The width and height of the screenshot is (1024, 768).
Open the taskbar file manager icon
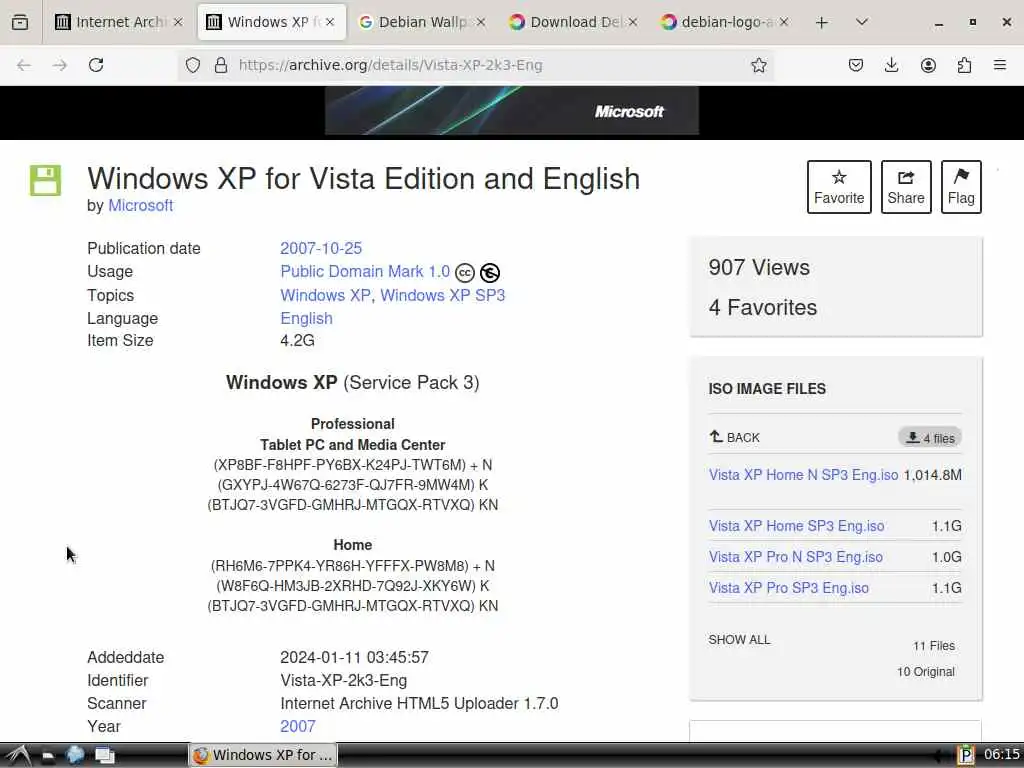click(47, 756)
